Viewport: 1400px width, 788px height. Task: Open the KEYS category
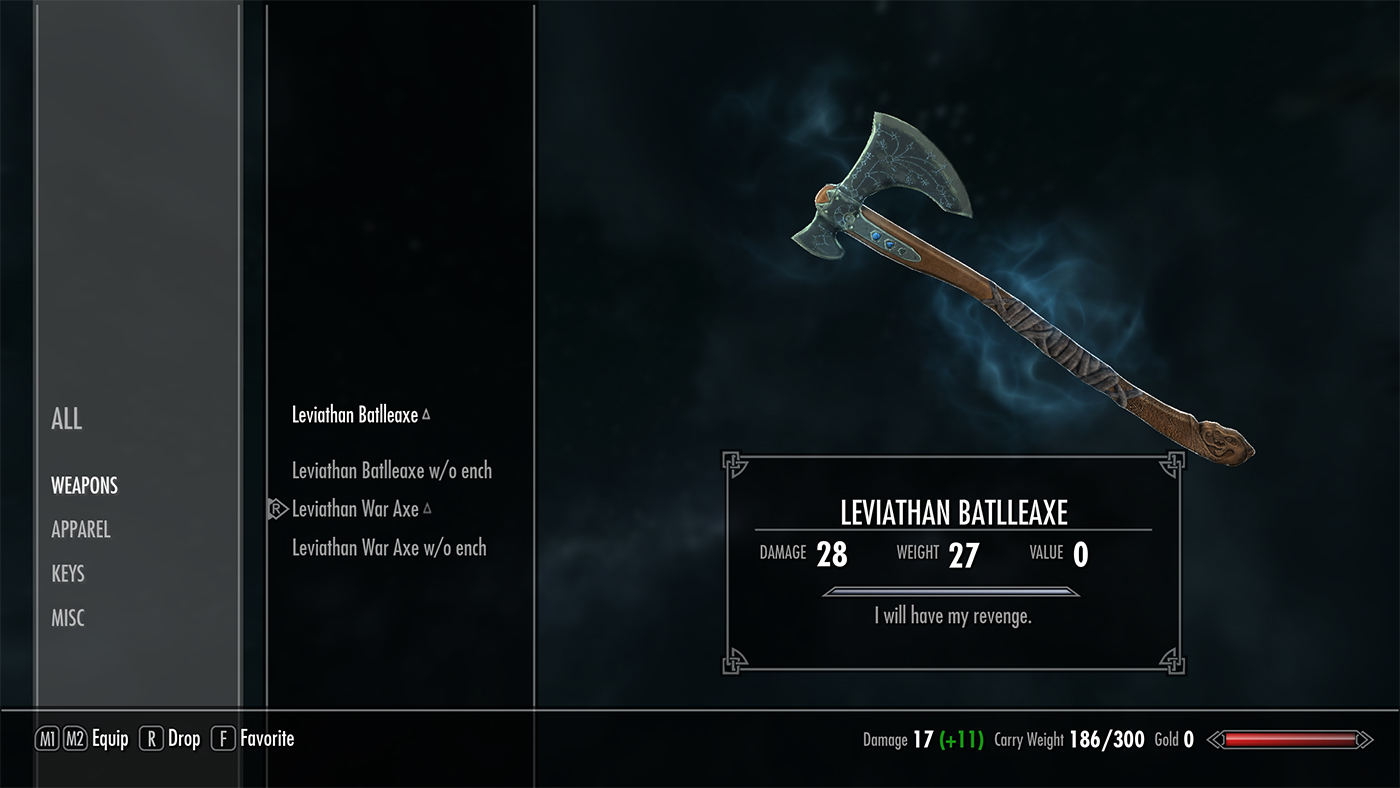tap(68, 574)
